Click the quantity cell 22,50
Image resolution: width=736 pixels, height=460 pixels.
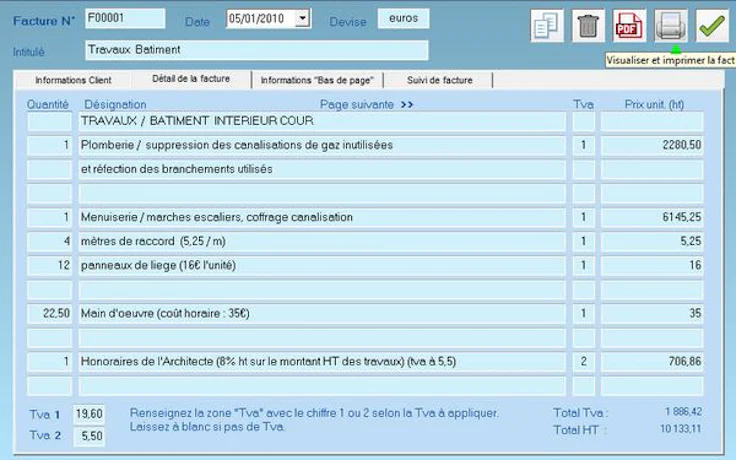point(49,314)
